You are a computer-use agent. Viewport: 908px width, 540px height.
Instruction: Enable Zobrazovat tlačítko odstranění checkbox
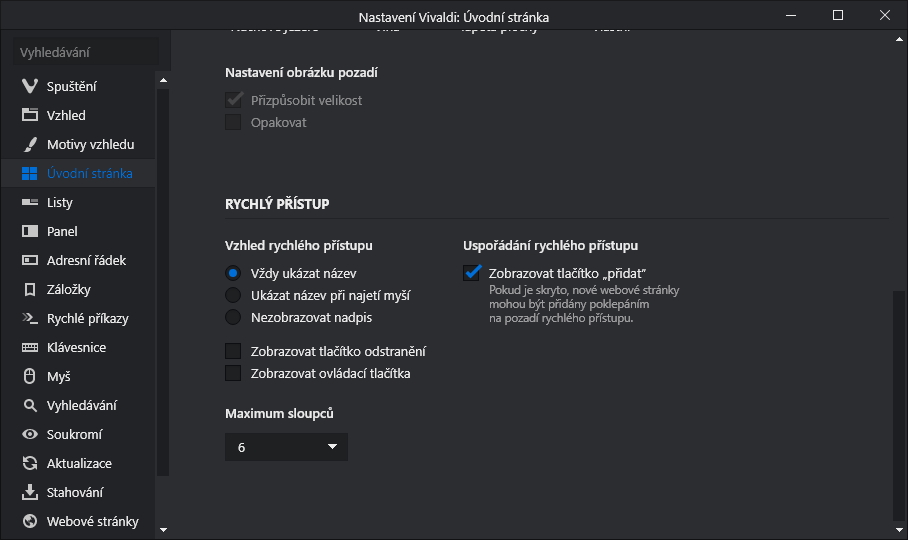click(233, 351)
